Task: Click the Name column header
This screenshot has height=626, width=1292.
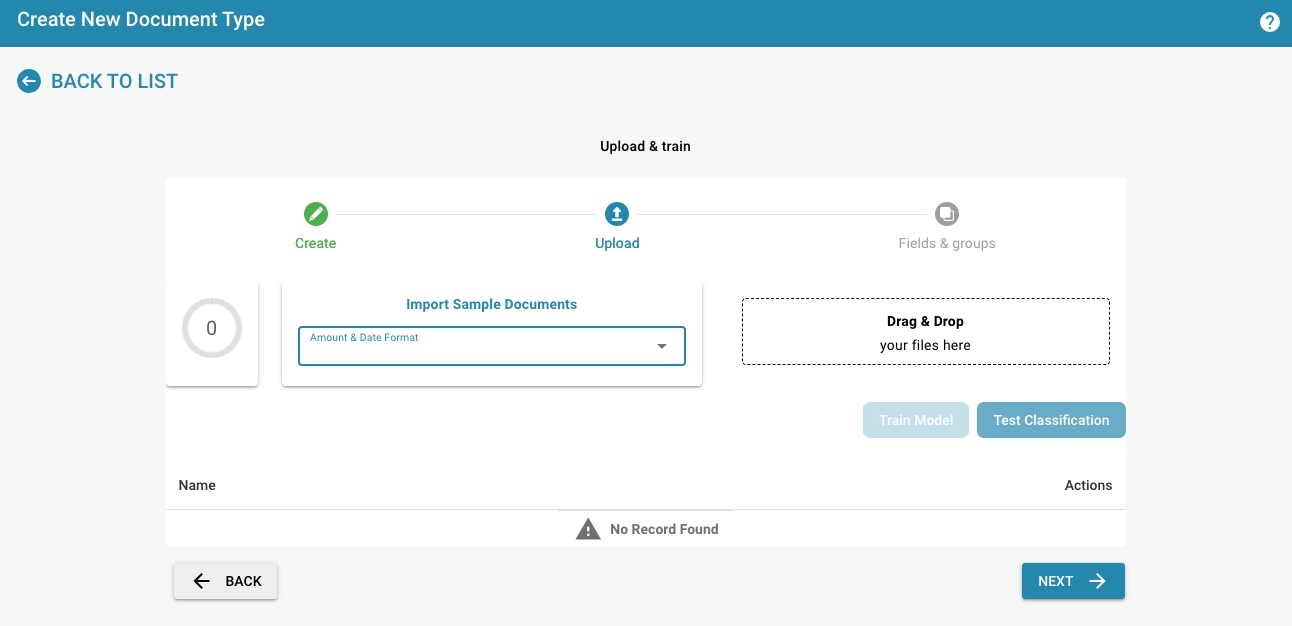Action: tap(197, 485)
